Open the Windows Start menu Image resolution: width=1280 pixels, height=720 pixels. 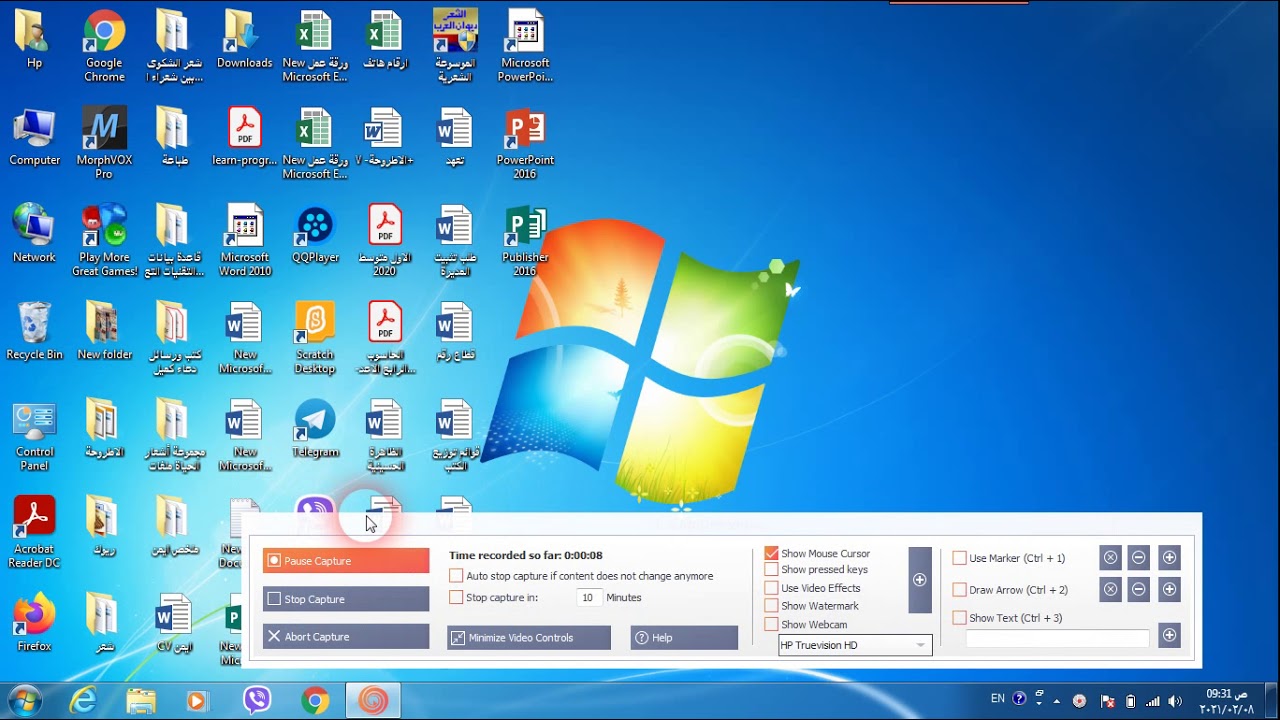(25, 700)
